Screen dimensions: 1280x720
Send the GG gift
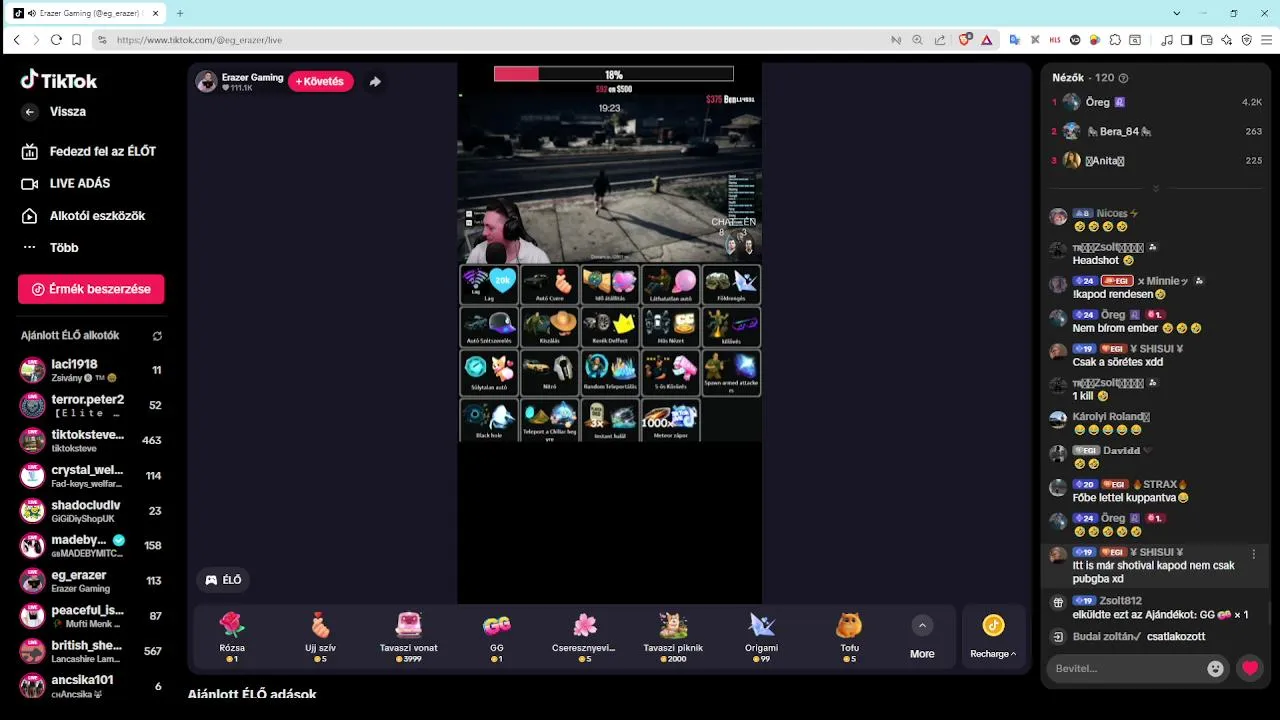click(x=497, y=638)
